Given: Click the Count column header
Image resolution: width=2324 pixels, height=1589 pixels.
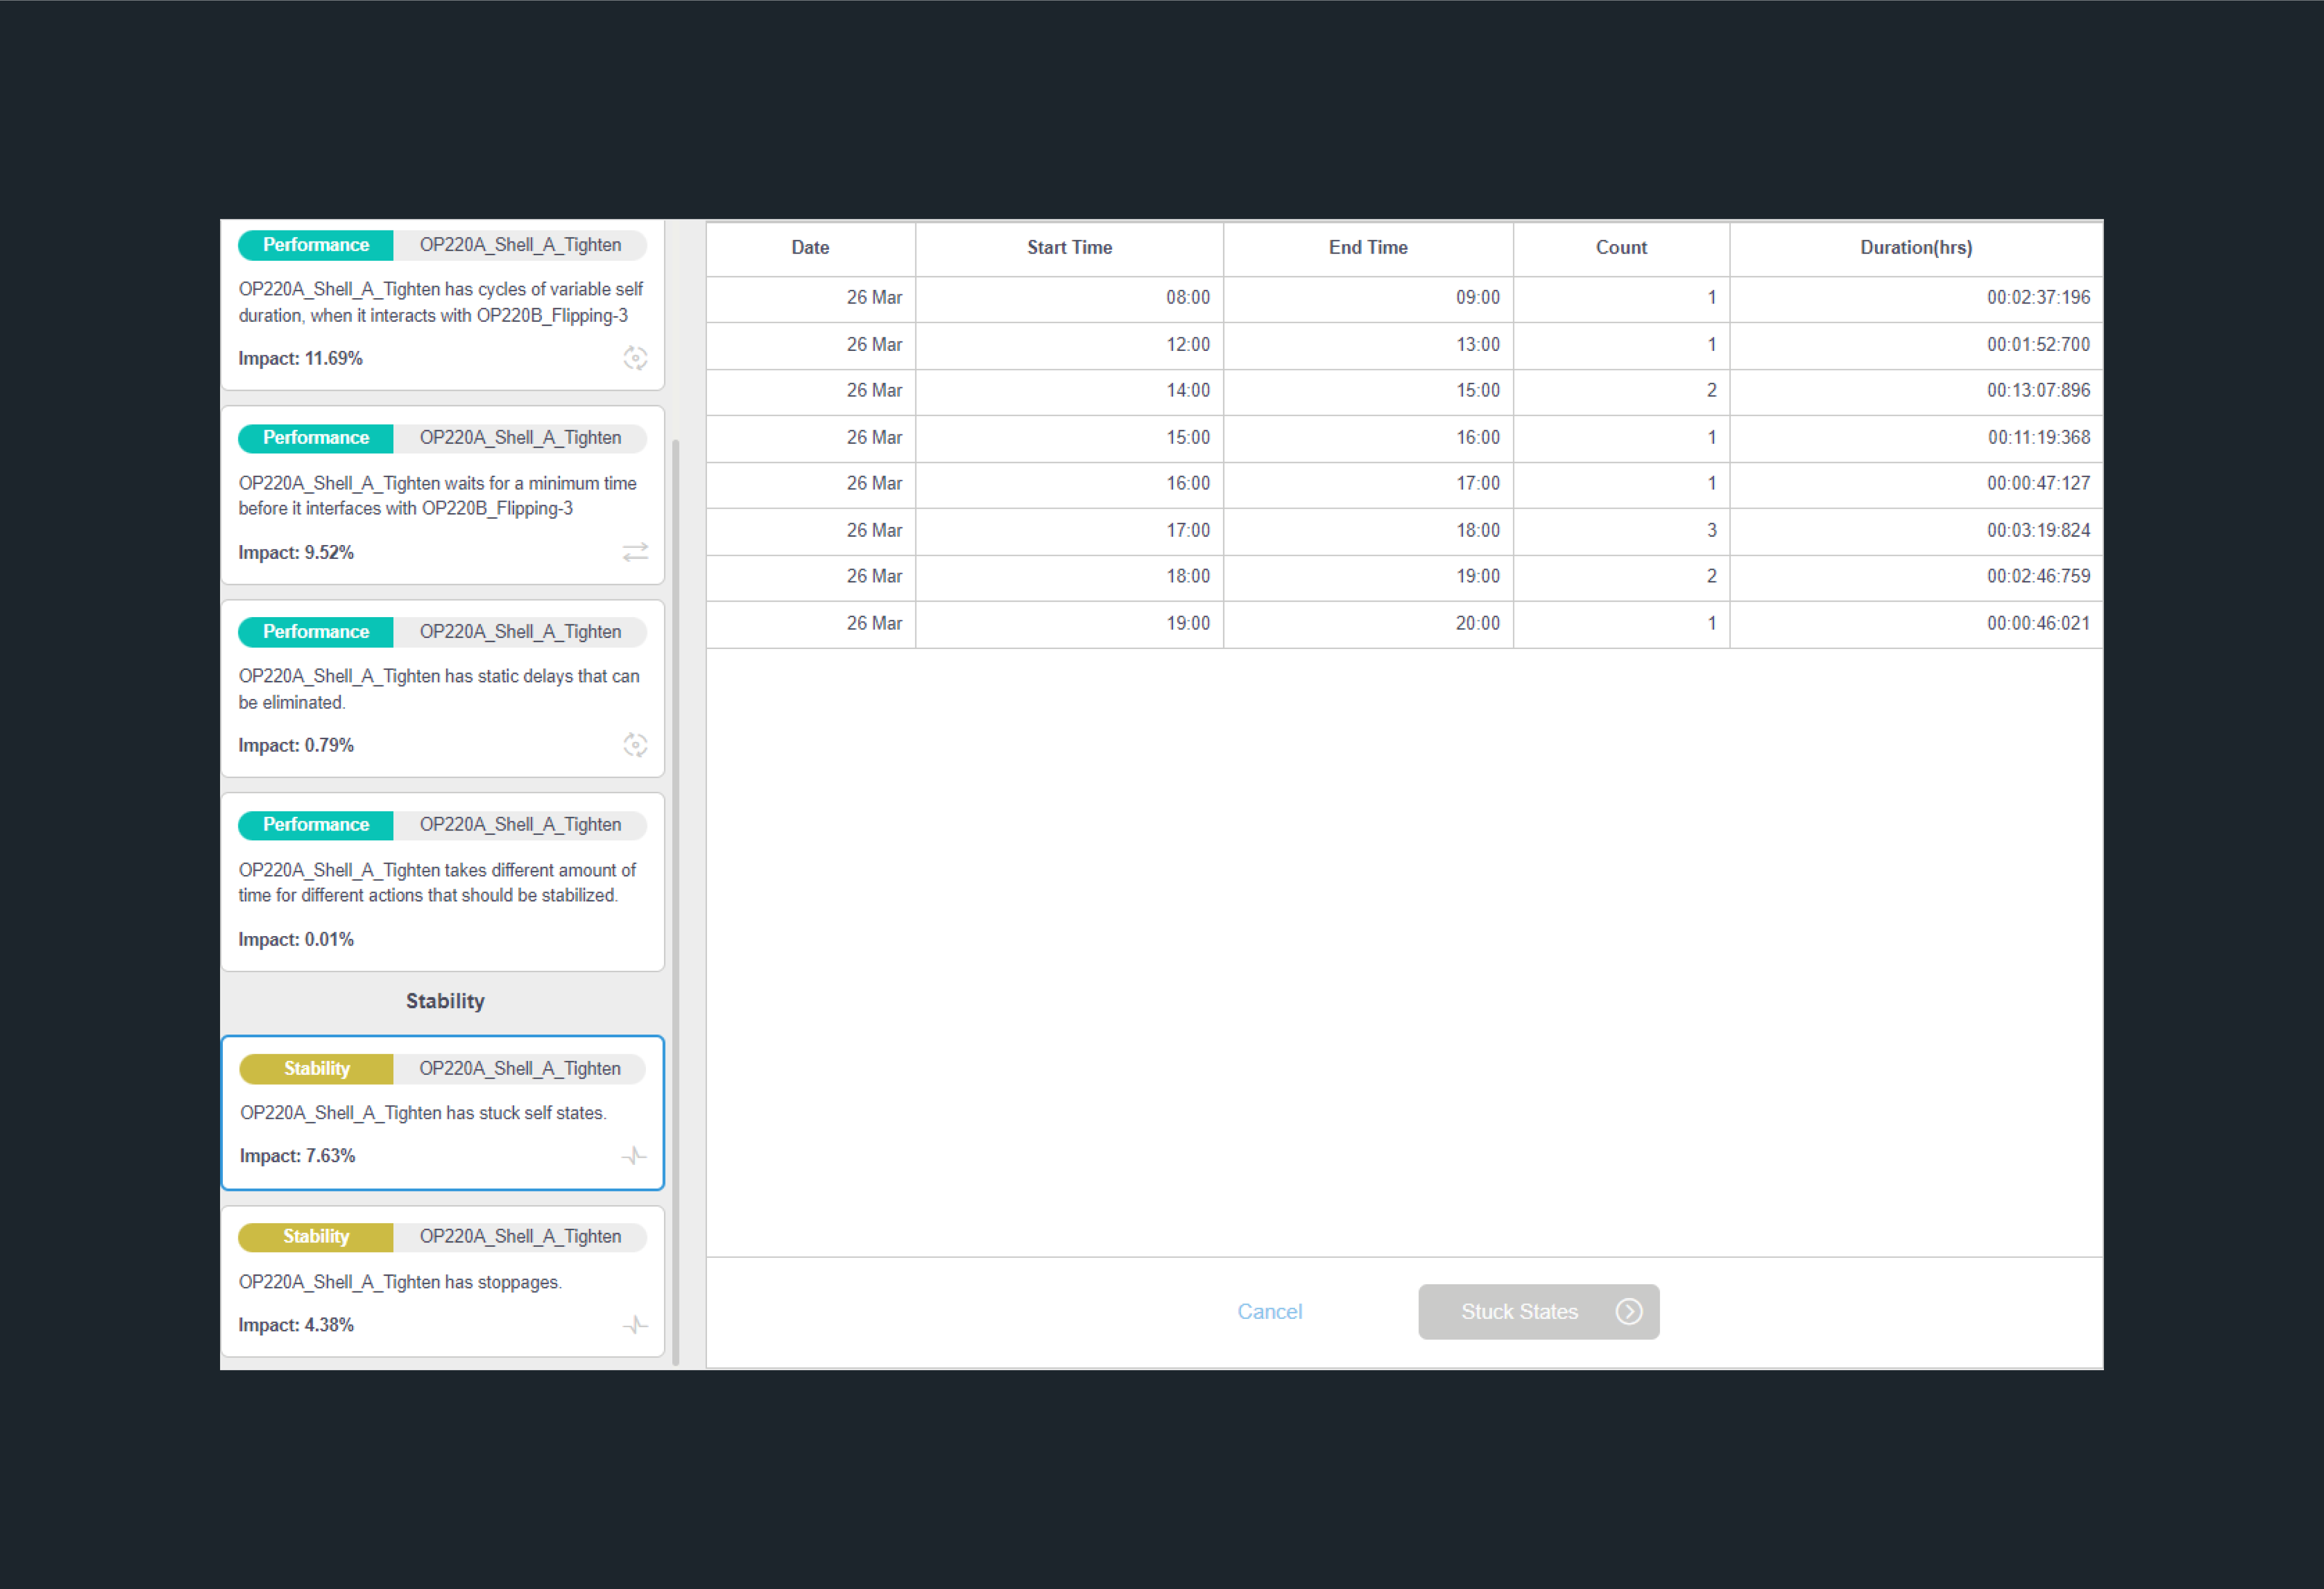Looking at the screenshot, I should 1621,248.
